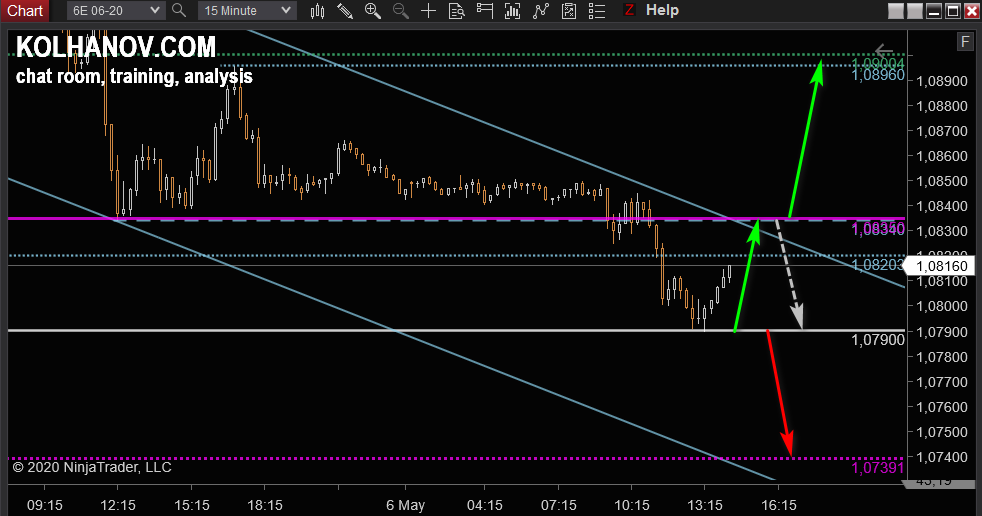Click the 1,07600 price axis label
The height and width of the screenshot is (516, 982).
(941, 407)
